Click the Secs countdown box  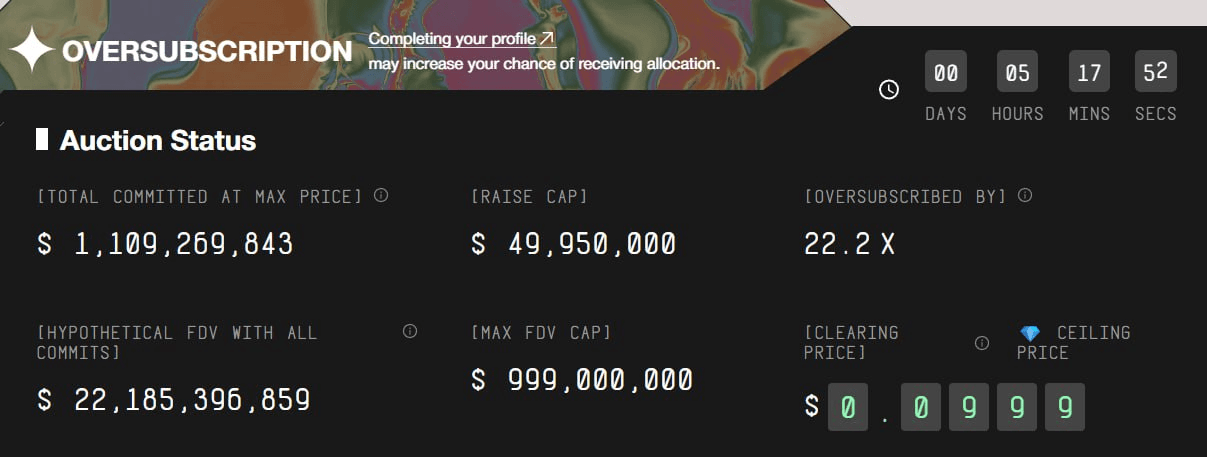tap(1155, 72)
